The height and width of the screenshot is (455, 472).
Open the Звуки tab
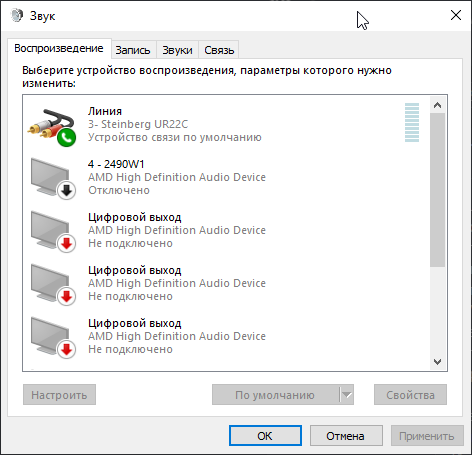coord(177,50)
